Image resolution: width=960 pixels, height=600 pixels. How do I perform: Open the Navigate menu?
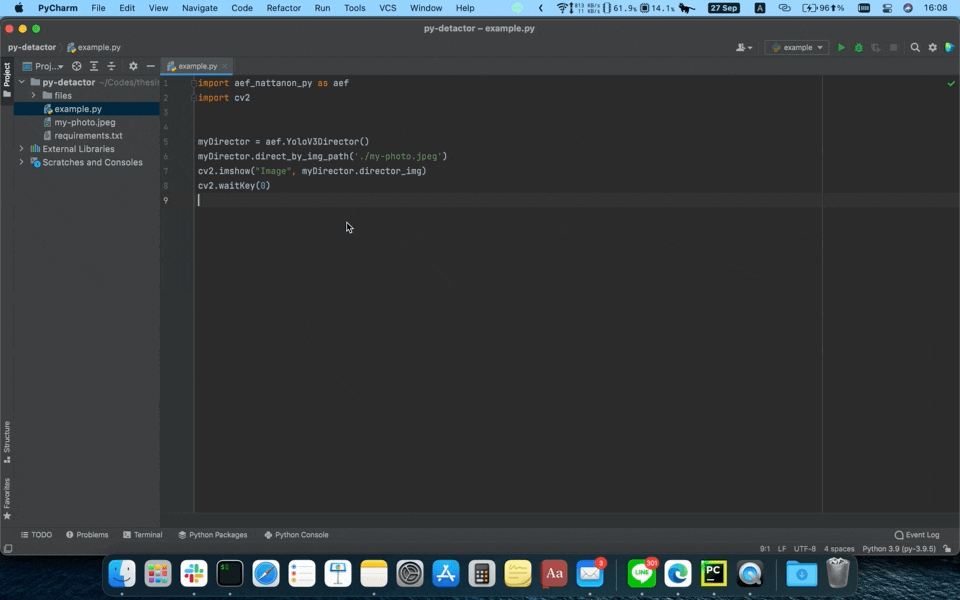tap(200, 8)
